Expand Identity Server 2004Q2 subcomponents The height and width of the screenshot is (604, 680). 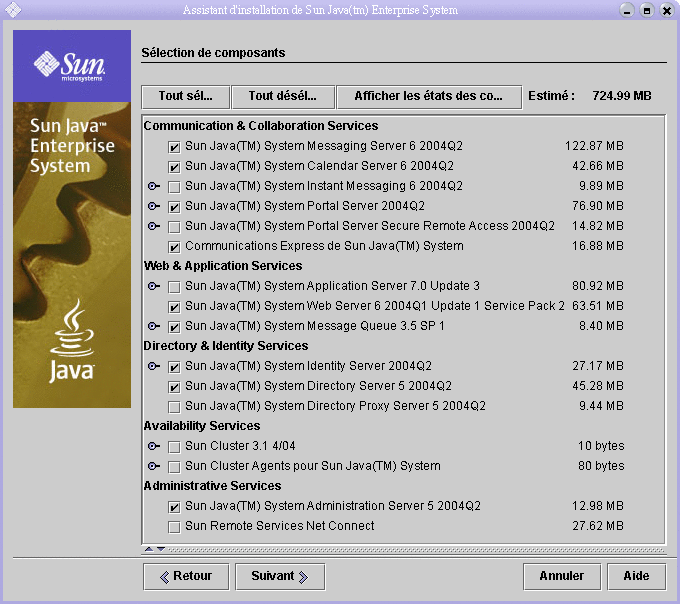[154, 366]
